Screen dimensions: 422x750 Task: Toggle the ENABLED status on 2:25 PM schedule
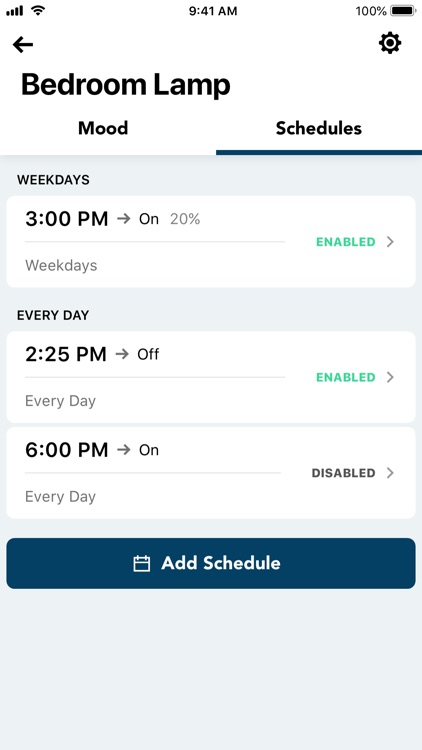345,377
